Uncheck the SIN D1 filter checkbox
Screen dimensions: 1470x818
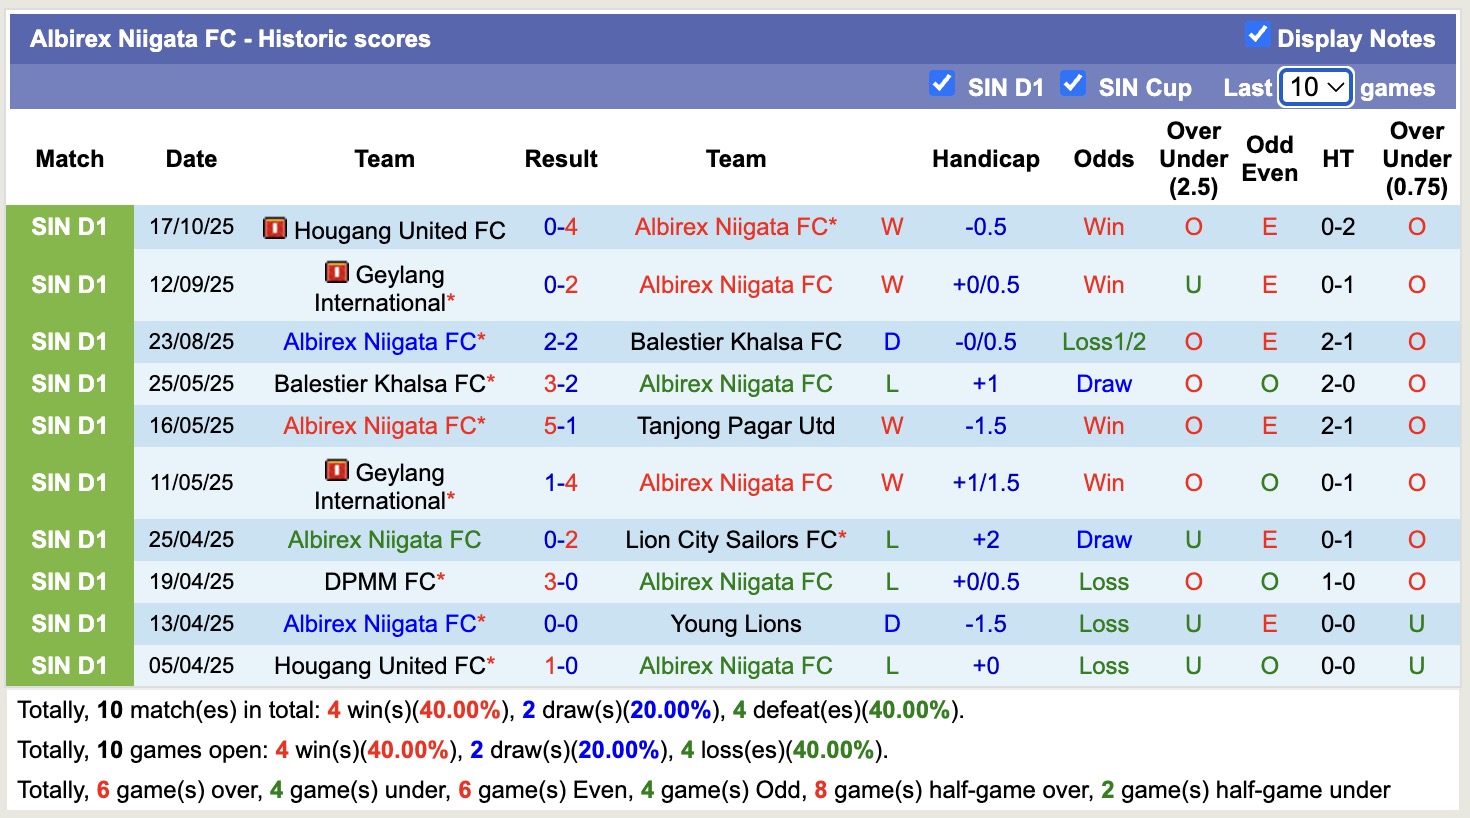[941, 84]
